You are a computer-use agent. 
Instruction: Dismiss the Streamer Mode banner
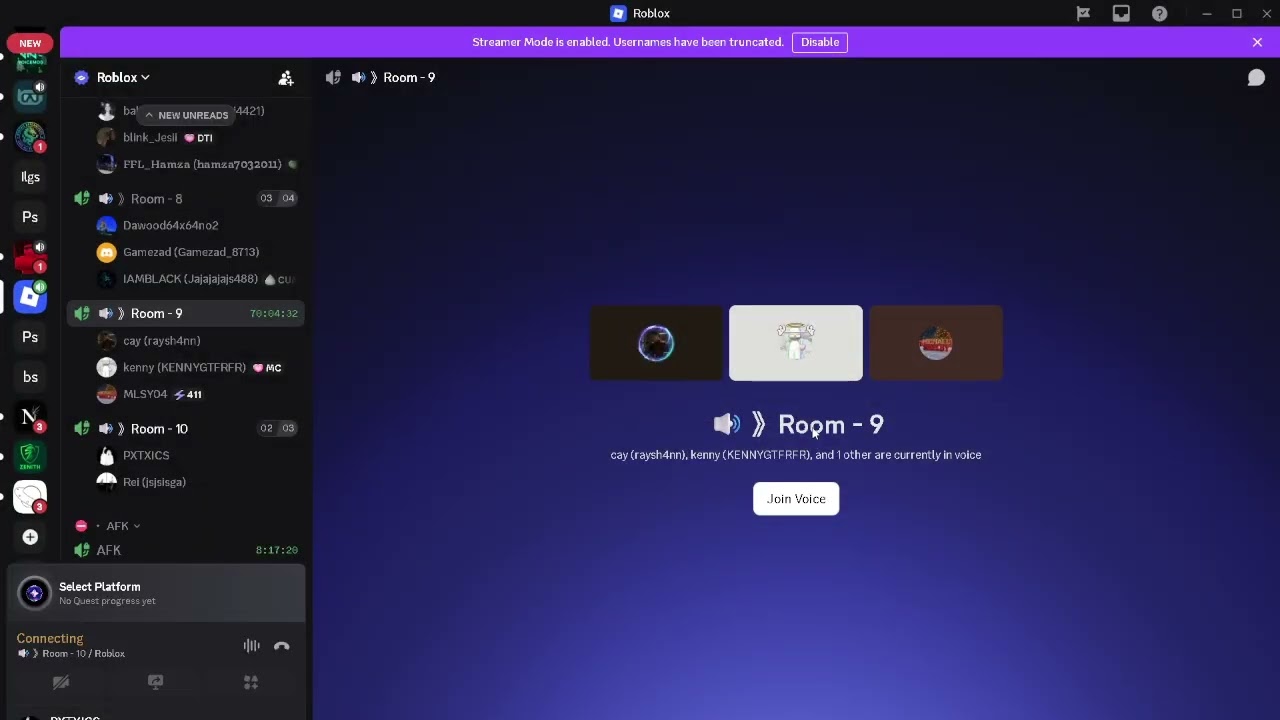point(1257,42)
